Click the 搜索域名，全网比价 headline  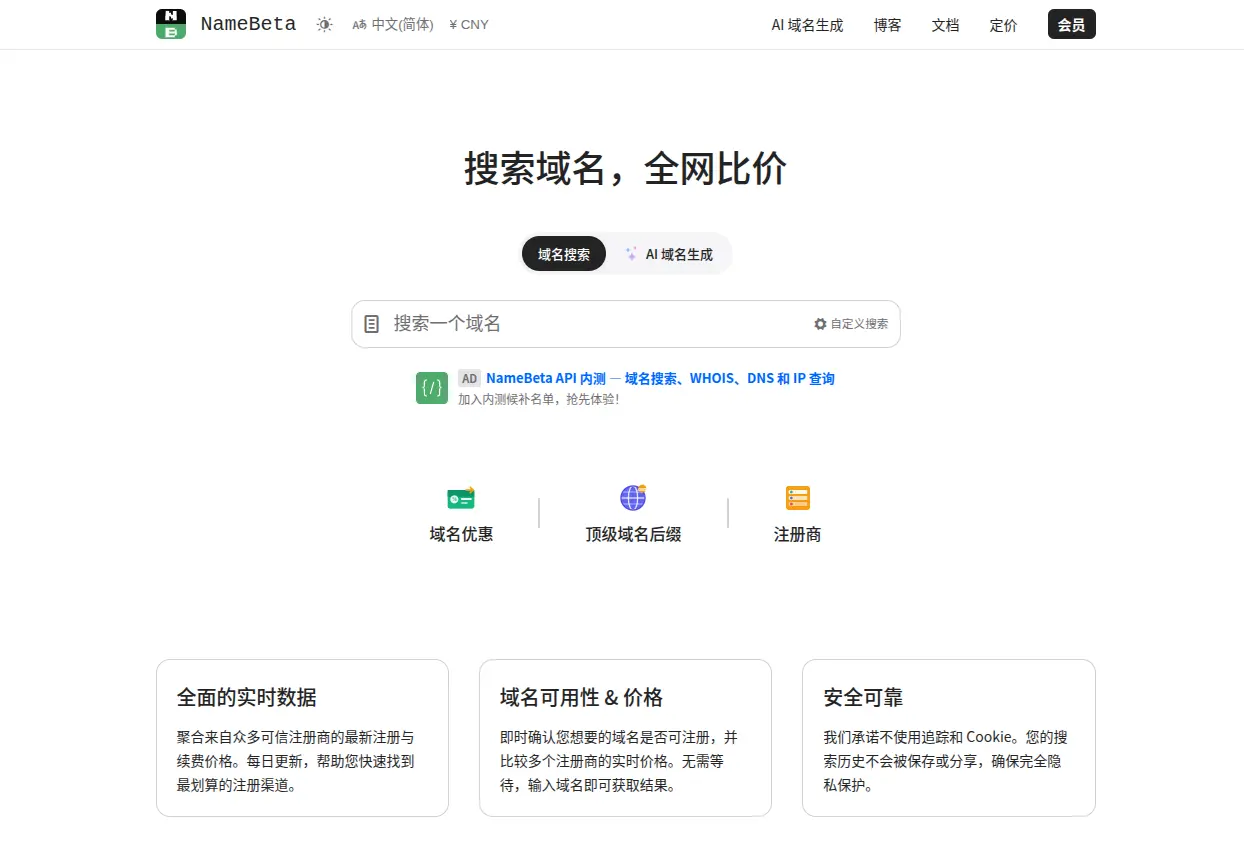(x=626, y=168)
